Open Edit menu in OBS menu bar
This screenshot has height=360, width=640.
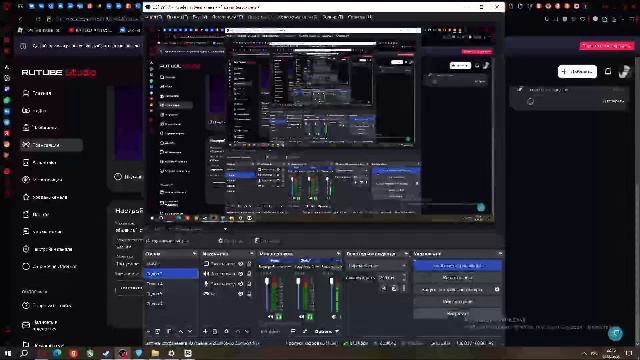[x=177, y=17]
